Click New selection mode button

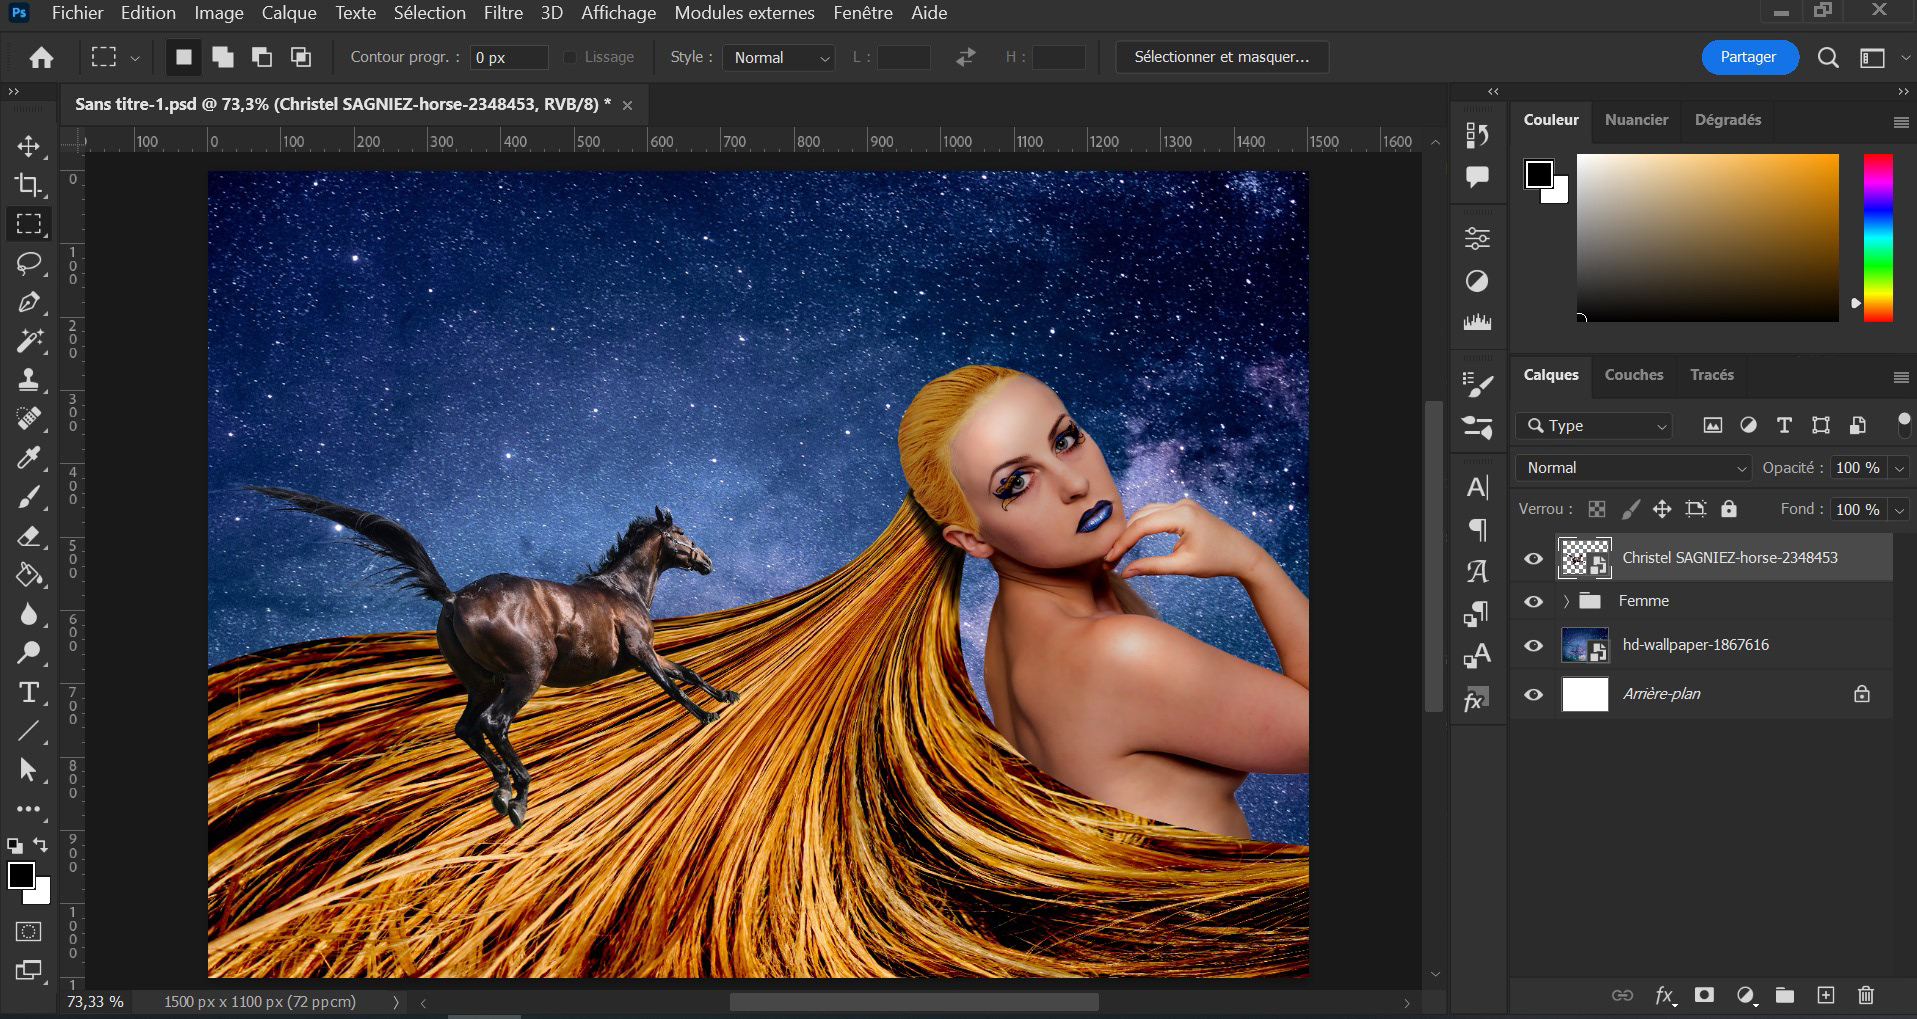coord(183,57)
